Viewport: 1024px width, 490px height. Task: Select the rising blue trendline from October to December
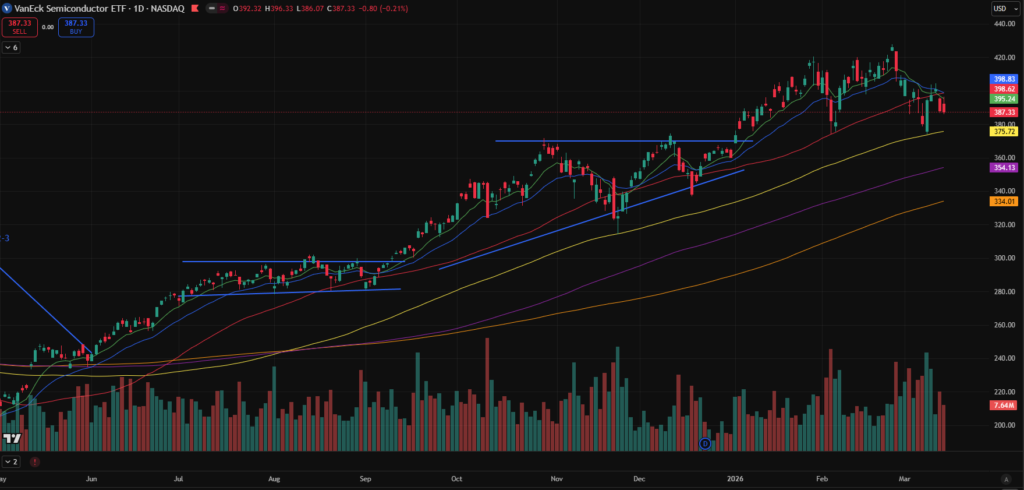[x=590, y=218]
